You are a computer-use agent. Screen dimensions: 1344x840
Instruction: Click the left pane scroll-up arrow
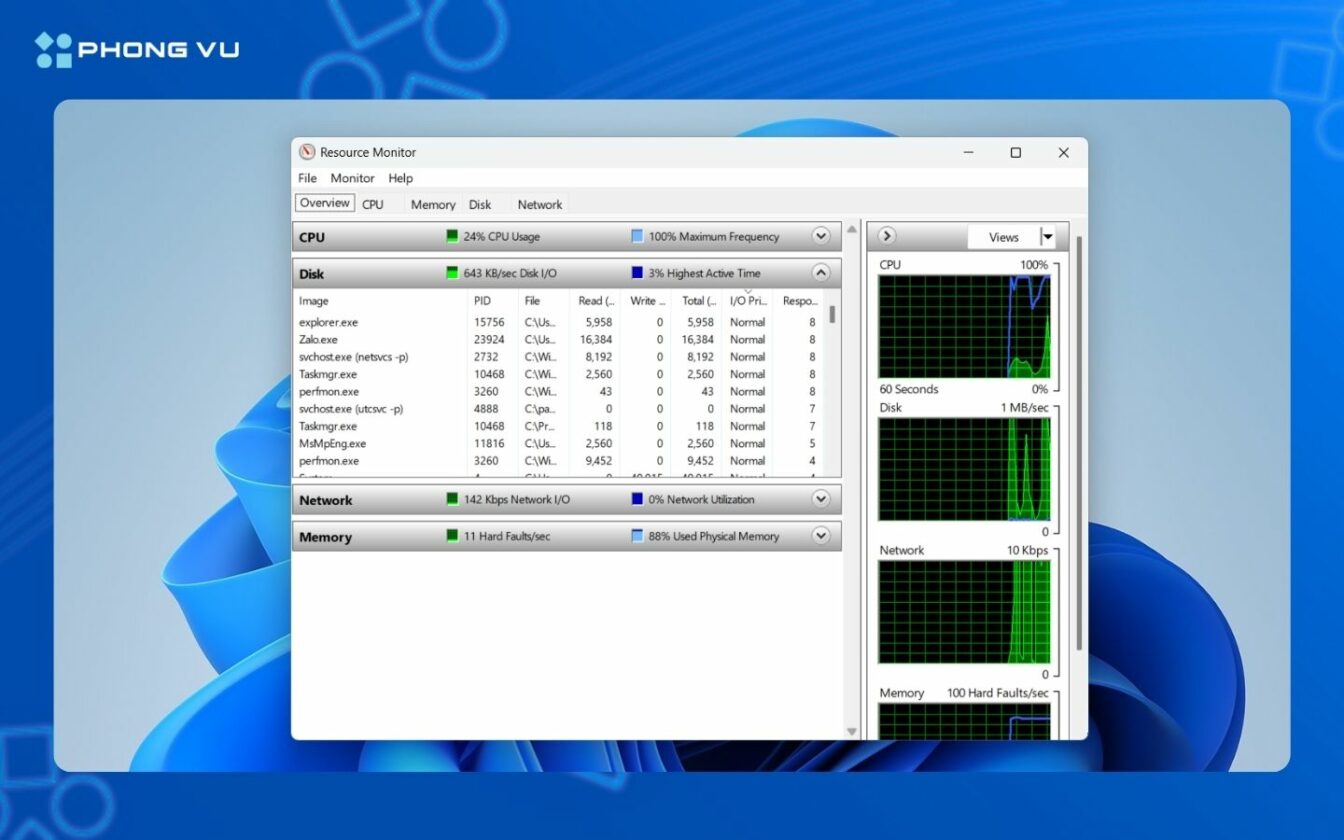[x=852, y=229]
